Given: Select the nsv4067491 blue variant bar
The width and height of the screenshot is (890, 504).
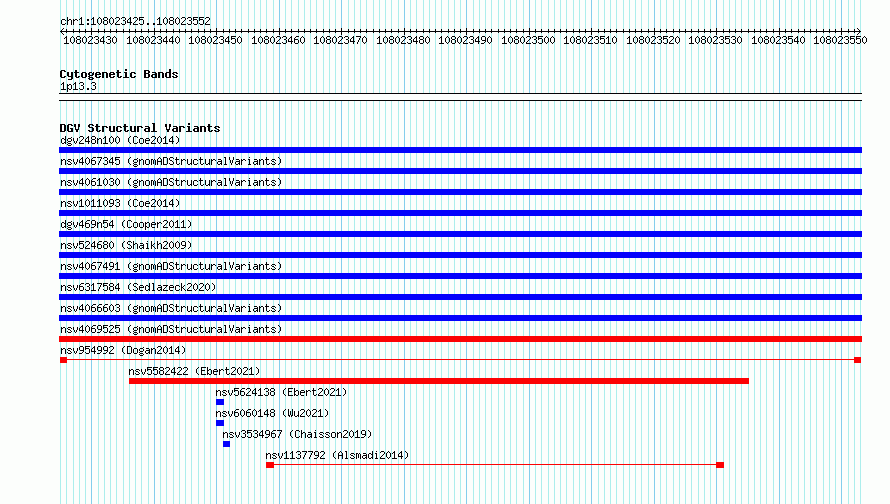Looking at the screenshot, I should pyautogui.click(x=460, y=276).
